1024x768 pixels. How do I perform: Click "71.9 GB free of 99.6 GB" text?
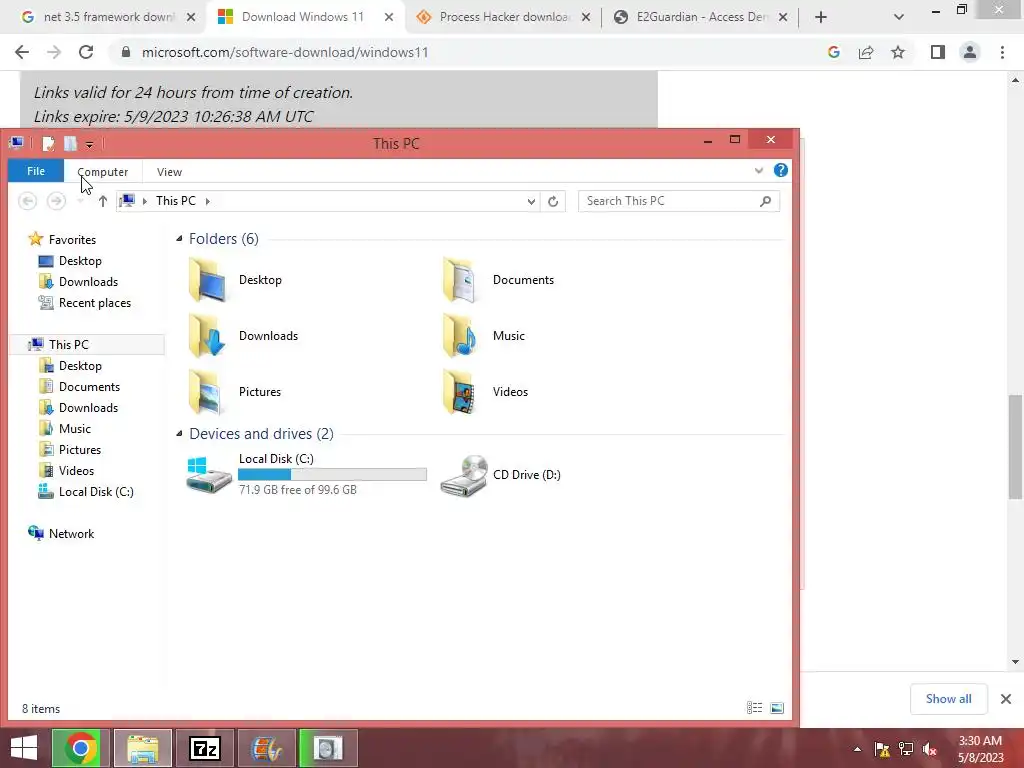pyautogui.click(x=298, y=490)
